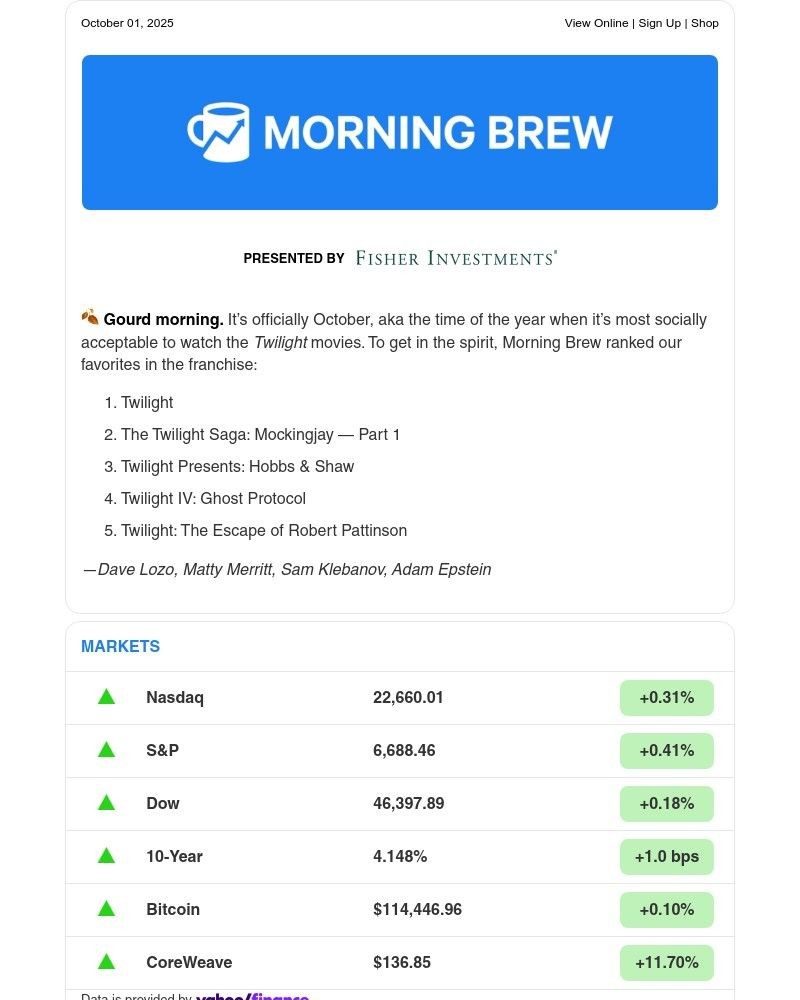
Task: Click the gourd emoji before Gourd morning
Action: click(x=90, y=318)
